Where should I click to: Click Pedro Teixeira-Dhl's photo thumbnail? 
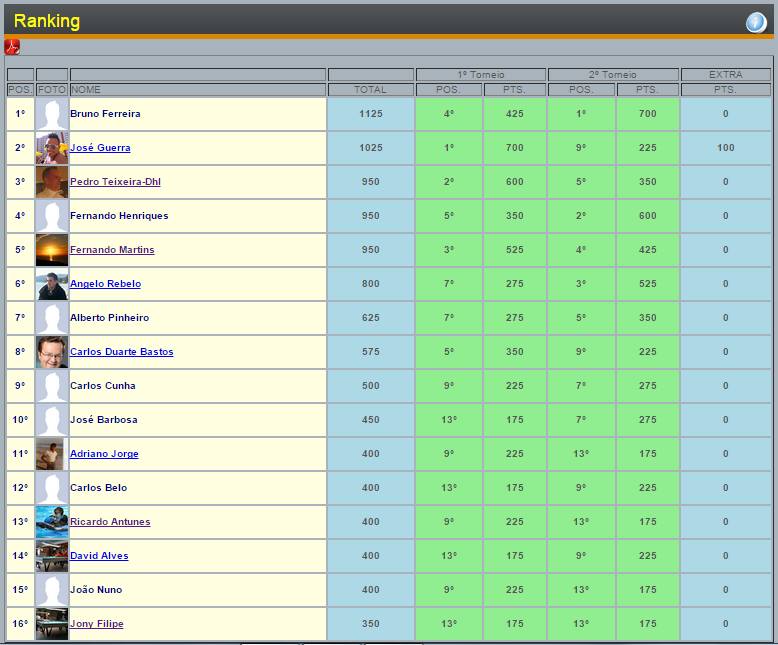tap(52, 182)
